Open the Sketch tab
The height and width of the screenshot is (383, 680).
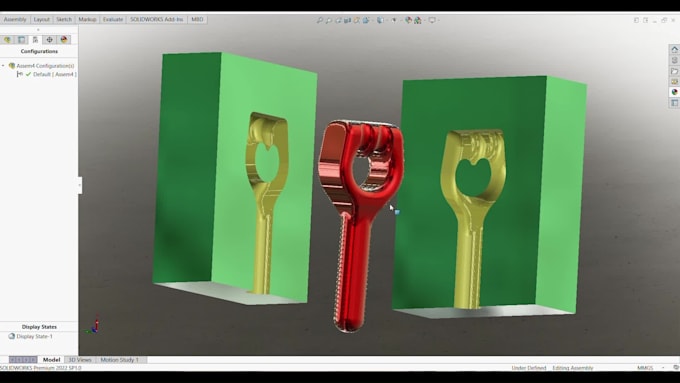(64, 20)
